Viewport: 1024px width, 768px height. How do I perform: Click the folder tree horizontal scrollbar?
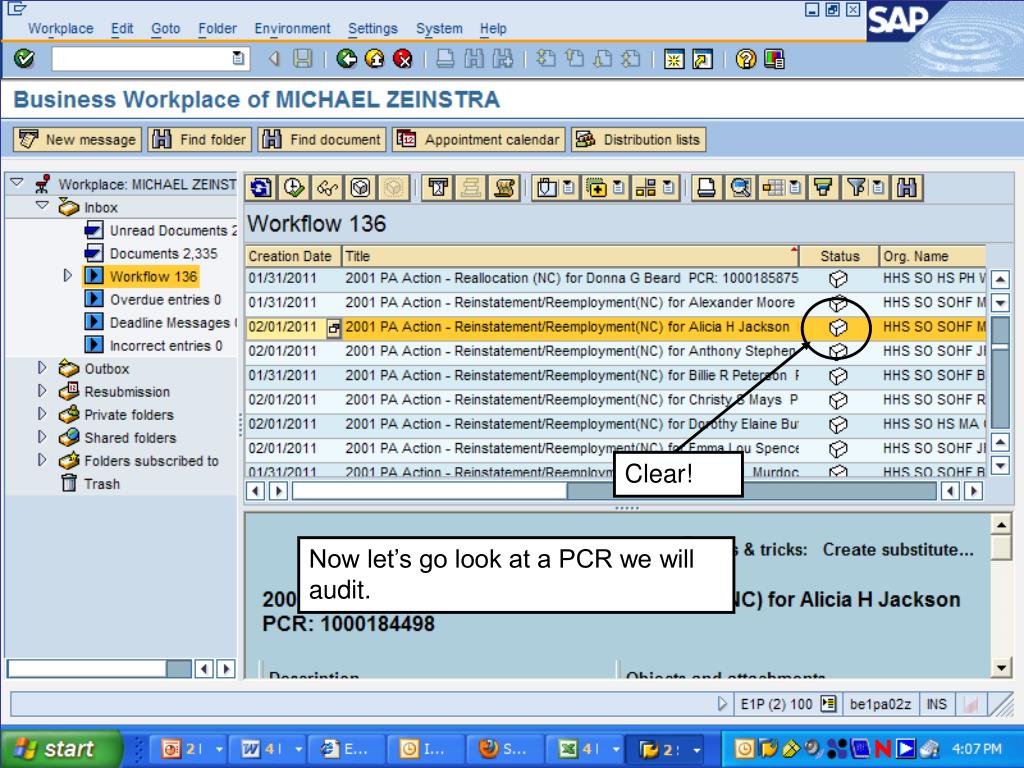tap(99, 668)
